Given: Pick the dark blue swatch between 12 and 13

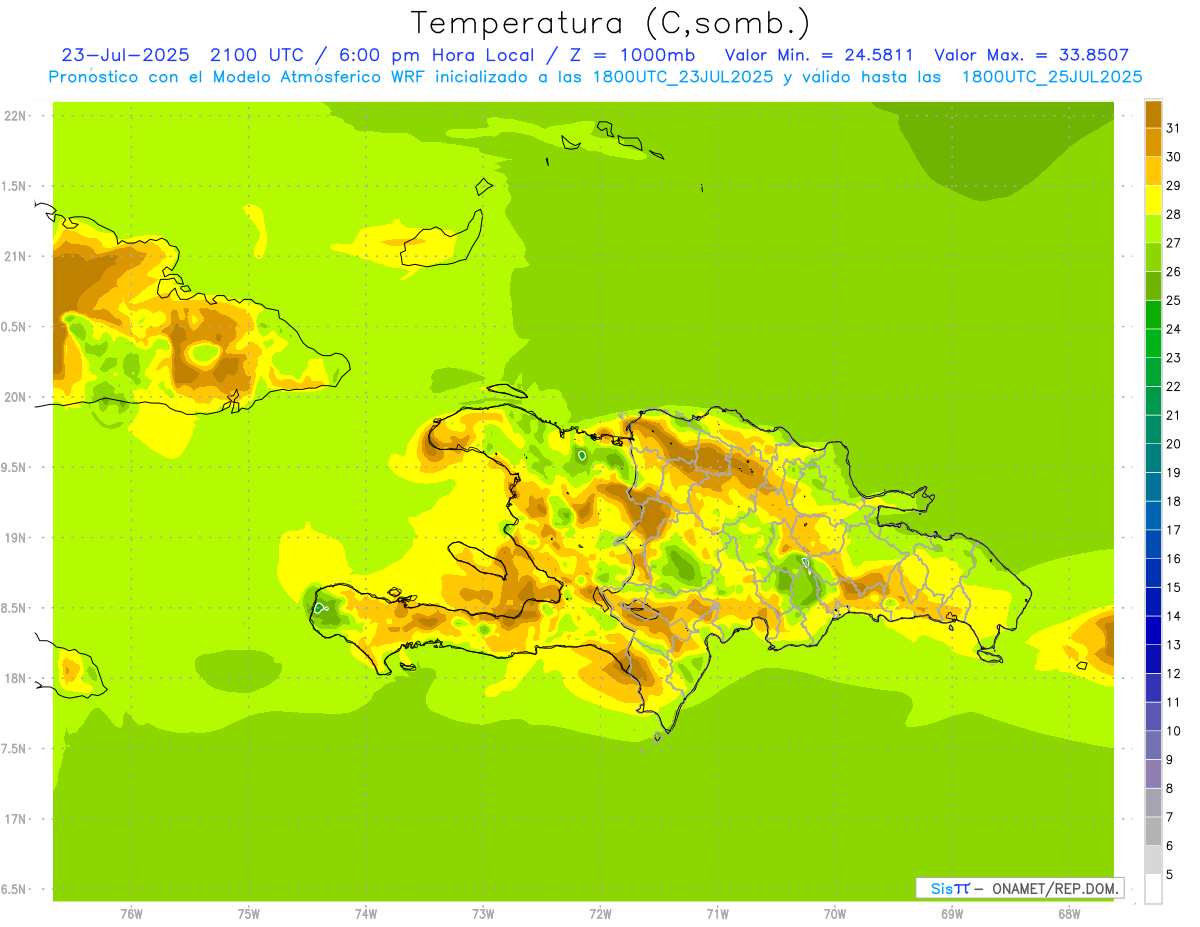Looking at the screenshot, I should pyautogui.click(x=1153, y=659).
